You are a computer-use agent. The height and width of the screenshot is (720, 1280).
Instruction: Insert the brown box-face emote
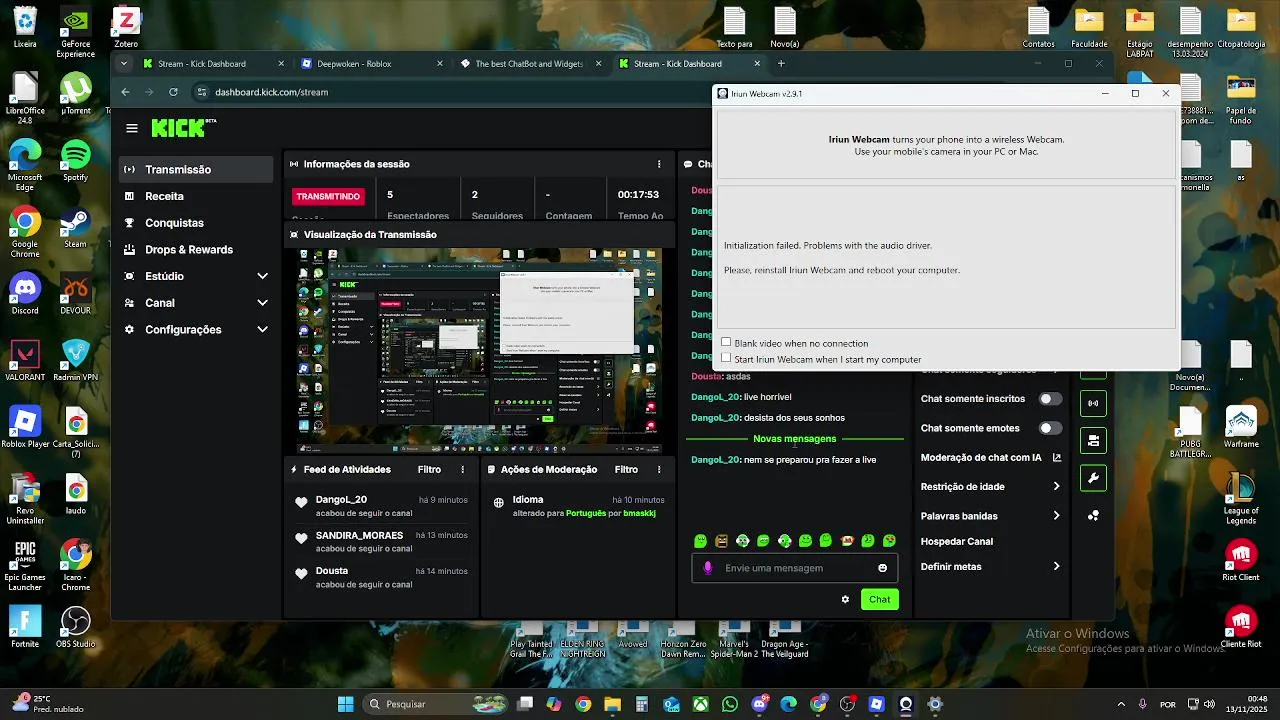(x=721, y=541)
